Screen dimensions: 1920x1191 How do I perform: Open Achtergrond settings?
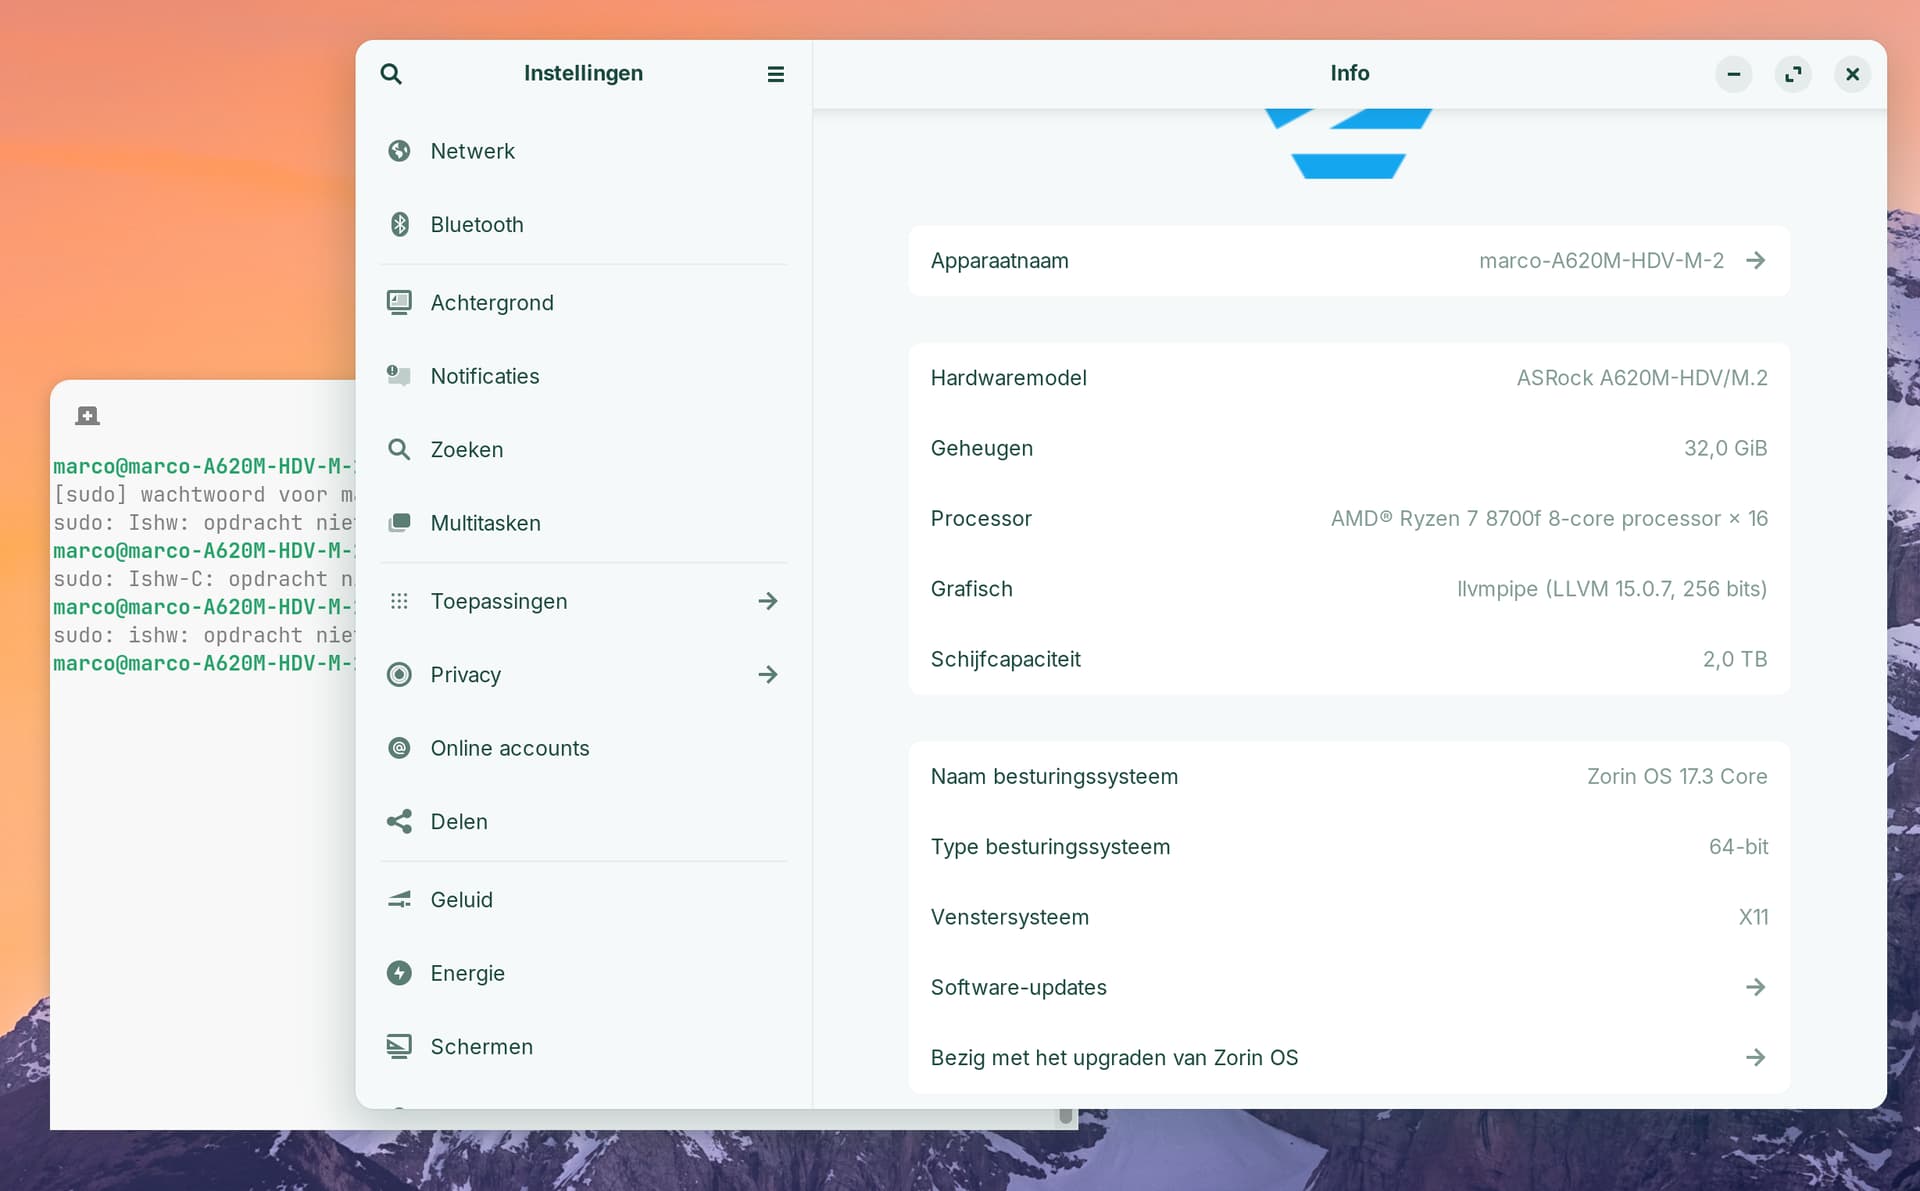pyautogui.click(x=583, y=302)
